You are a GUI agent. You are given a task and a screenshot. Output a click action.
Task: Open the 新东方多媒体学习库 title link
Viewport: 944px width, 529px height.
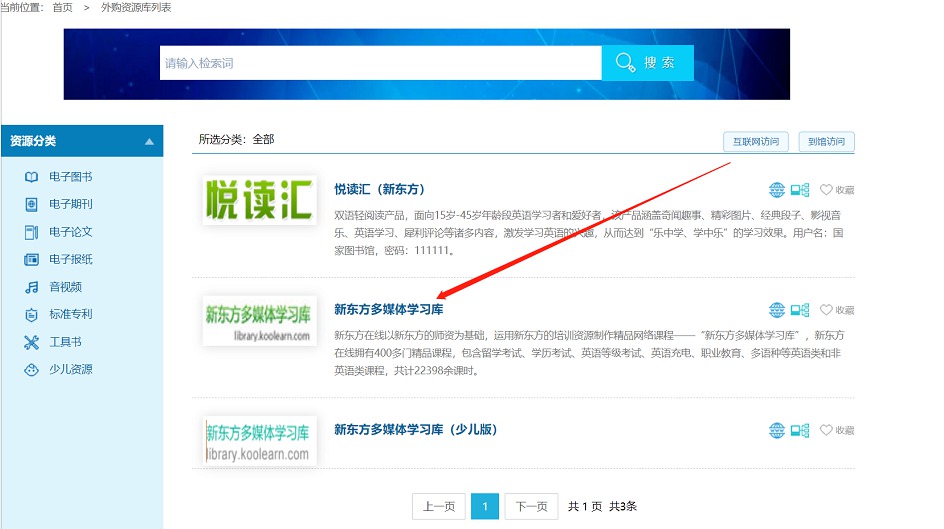click(388, 310)
